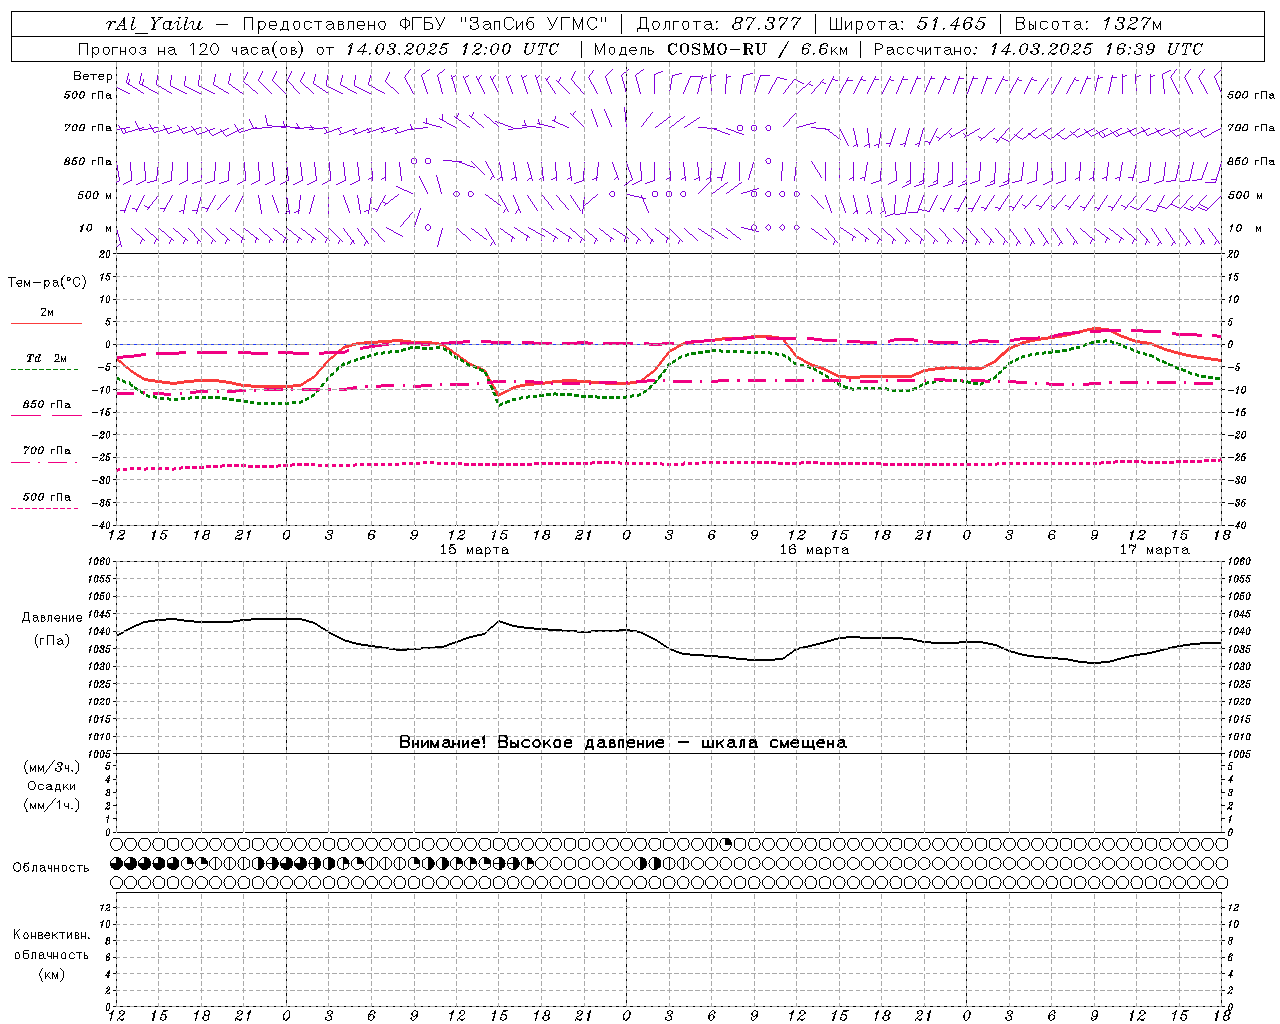Click the Давление panel label
This screenshot has height=1024, width=1280.
click(52, 618)
